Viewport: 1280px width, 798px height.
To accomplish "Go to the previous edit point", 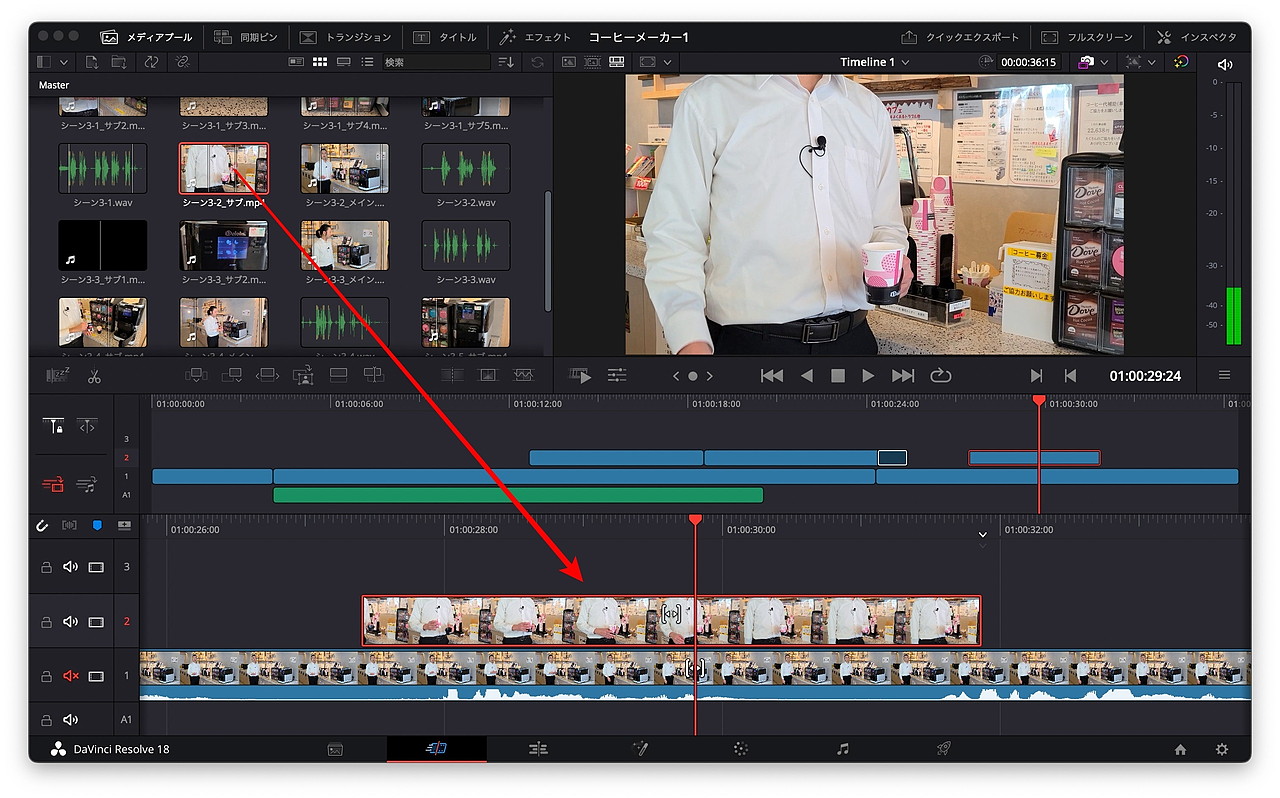I will tap(1070, 376).
